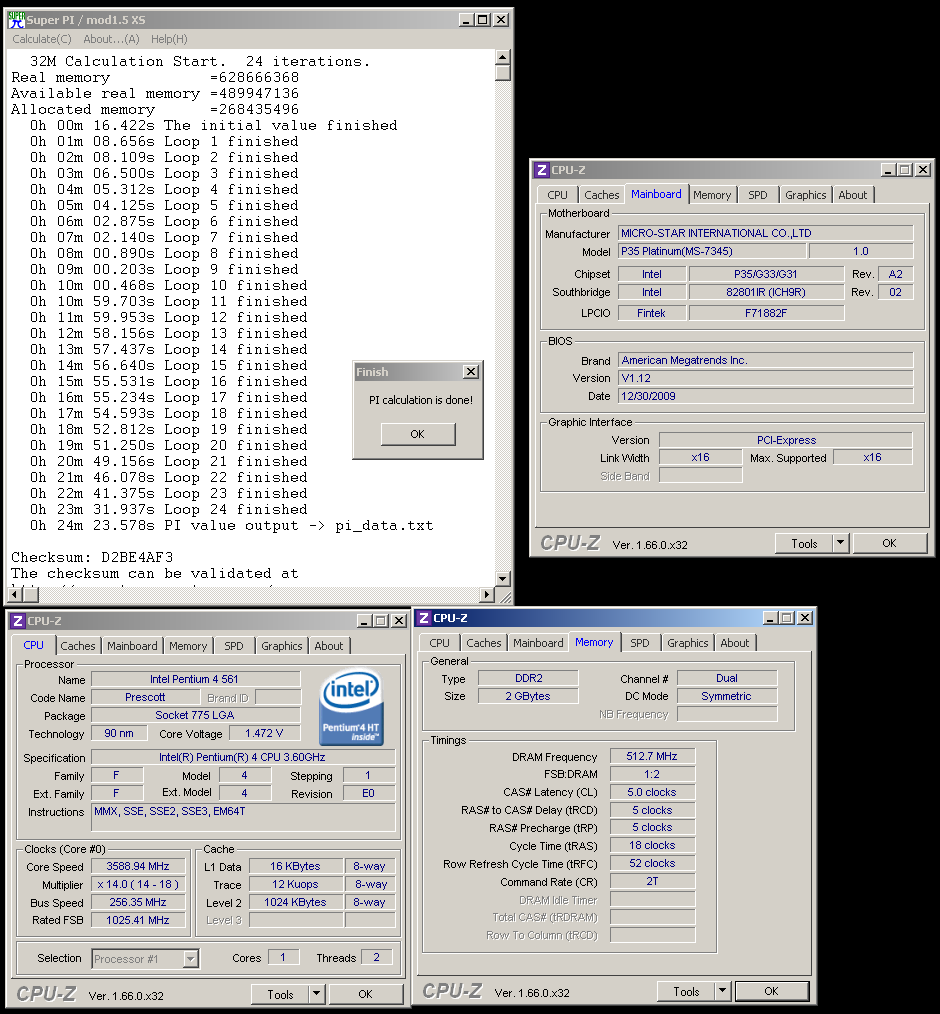
Task: Click the Super PI vertical scrollbar up arrow
Action: 503,57
